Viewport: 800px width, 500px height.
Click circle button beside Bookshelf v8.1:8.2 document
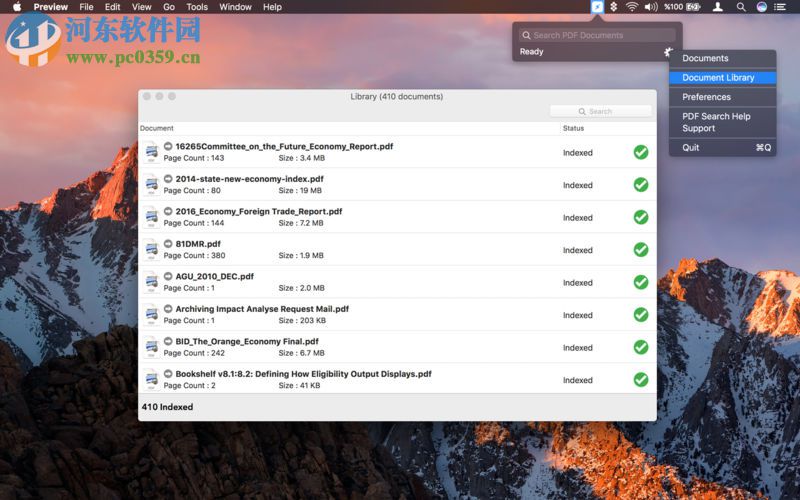click(168, 374)
